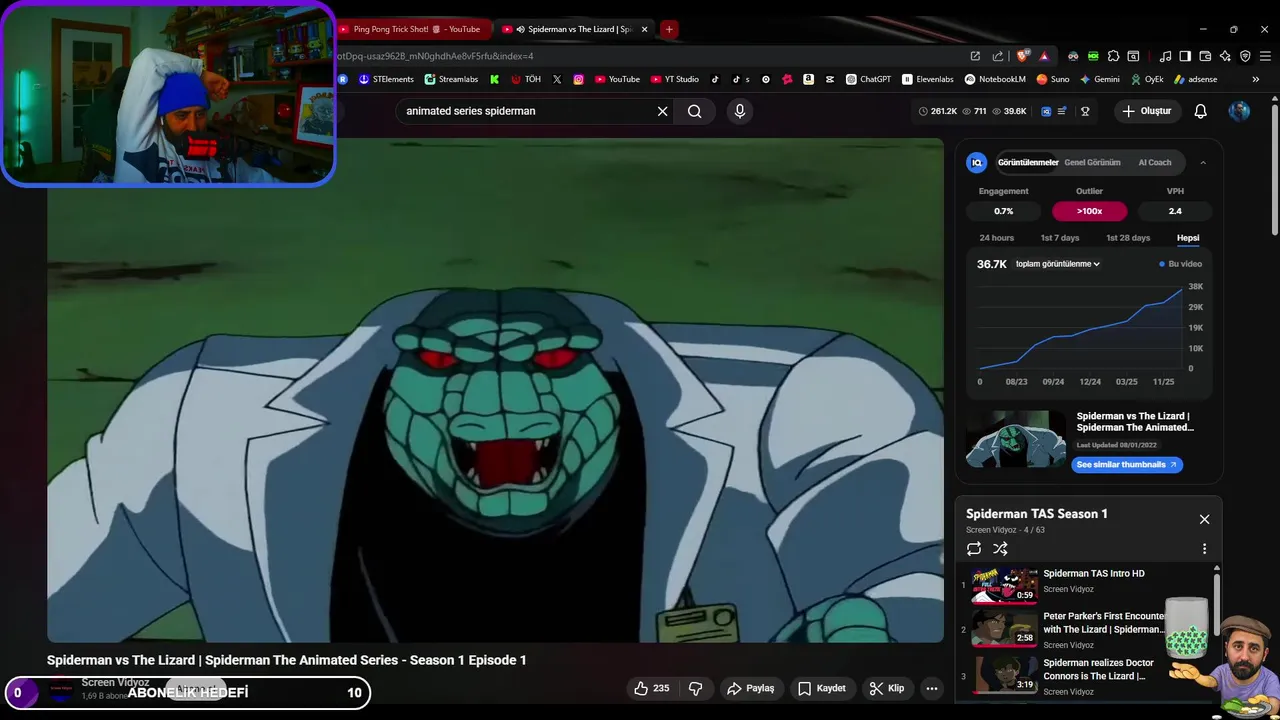Open the YouTube notifications bell

coord(1200,111)
